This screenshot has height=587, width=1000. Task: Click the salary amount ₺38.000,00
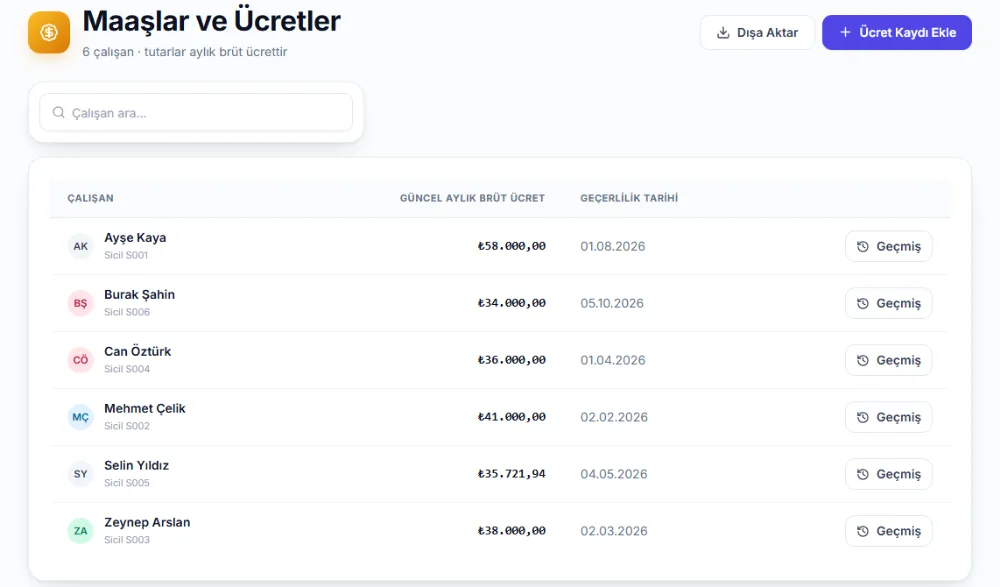[x=511, y=531]
